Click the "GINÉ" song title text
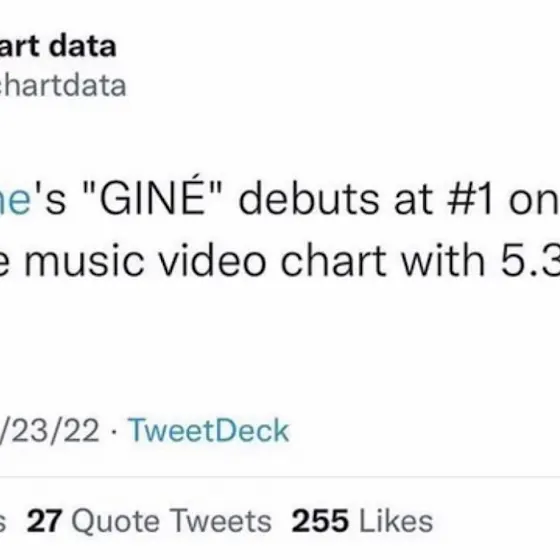This screenshot has width=560, height=560. tap(152, 197)
